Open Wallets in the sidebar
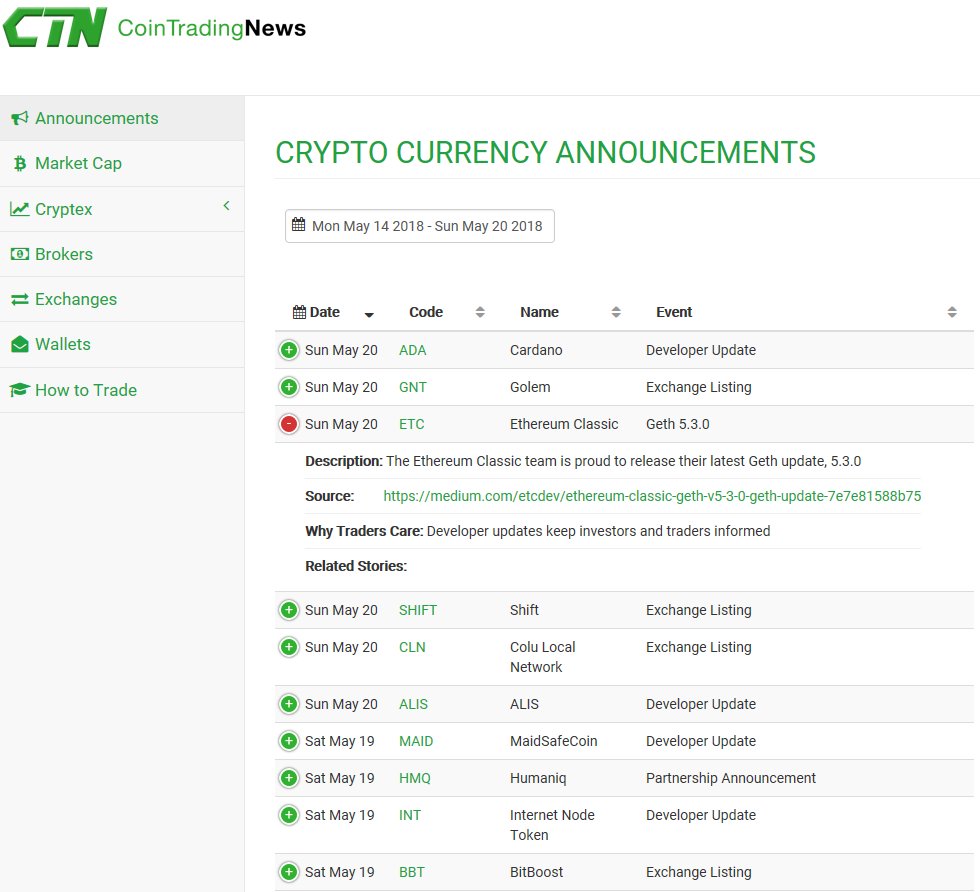 pyautogui.click(x=122, y=344)
